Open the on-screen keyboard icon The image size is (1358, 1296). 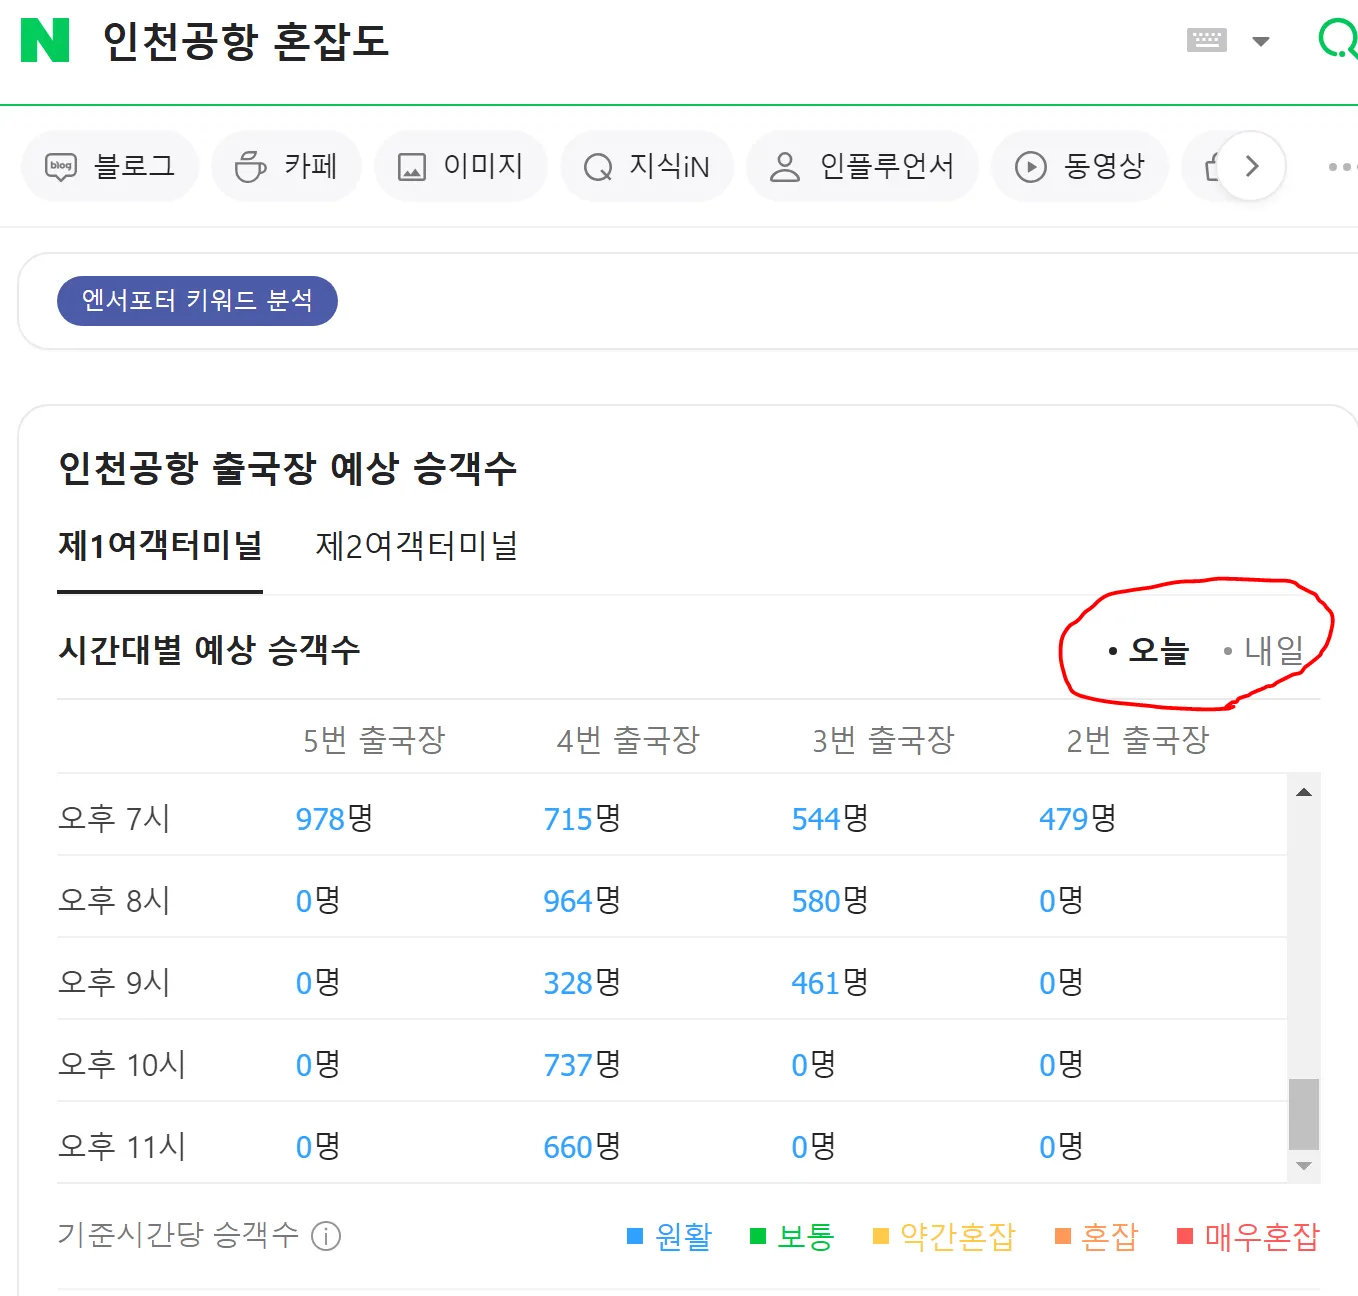(x=1207, y=40)
